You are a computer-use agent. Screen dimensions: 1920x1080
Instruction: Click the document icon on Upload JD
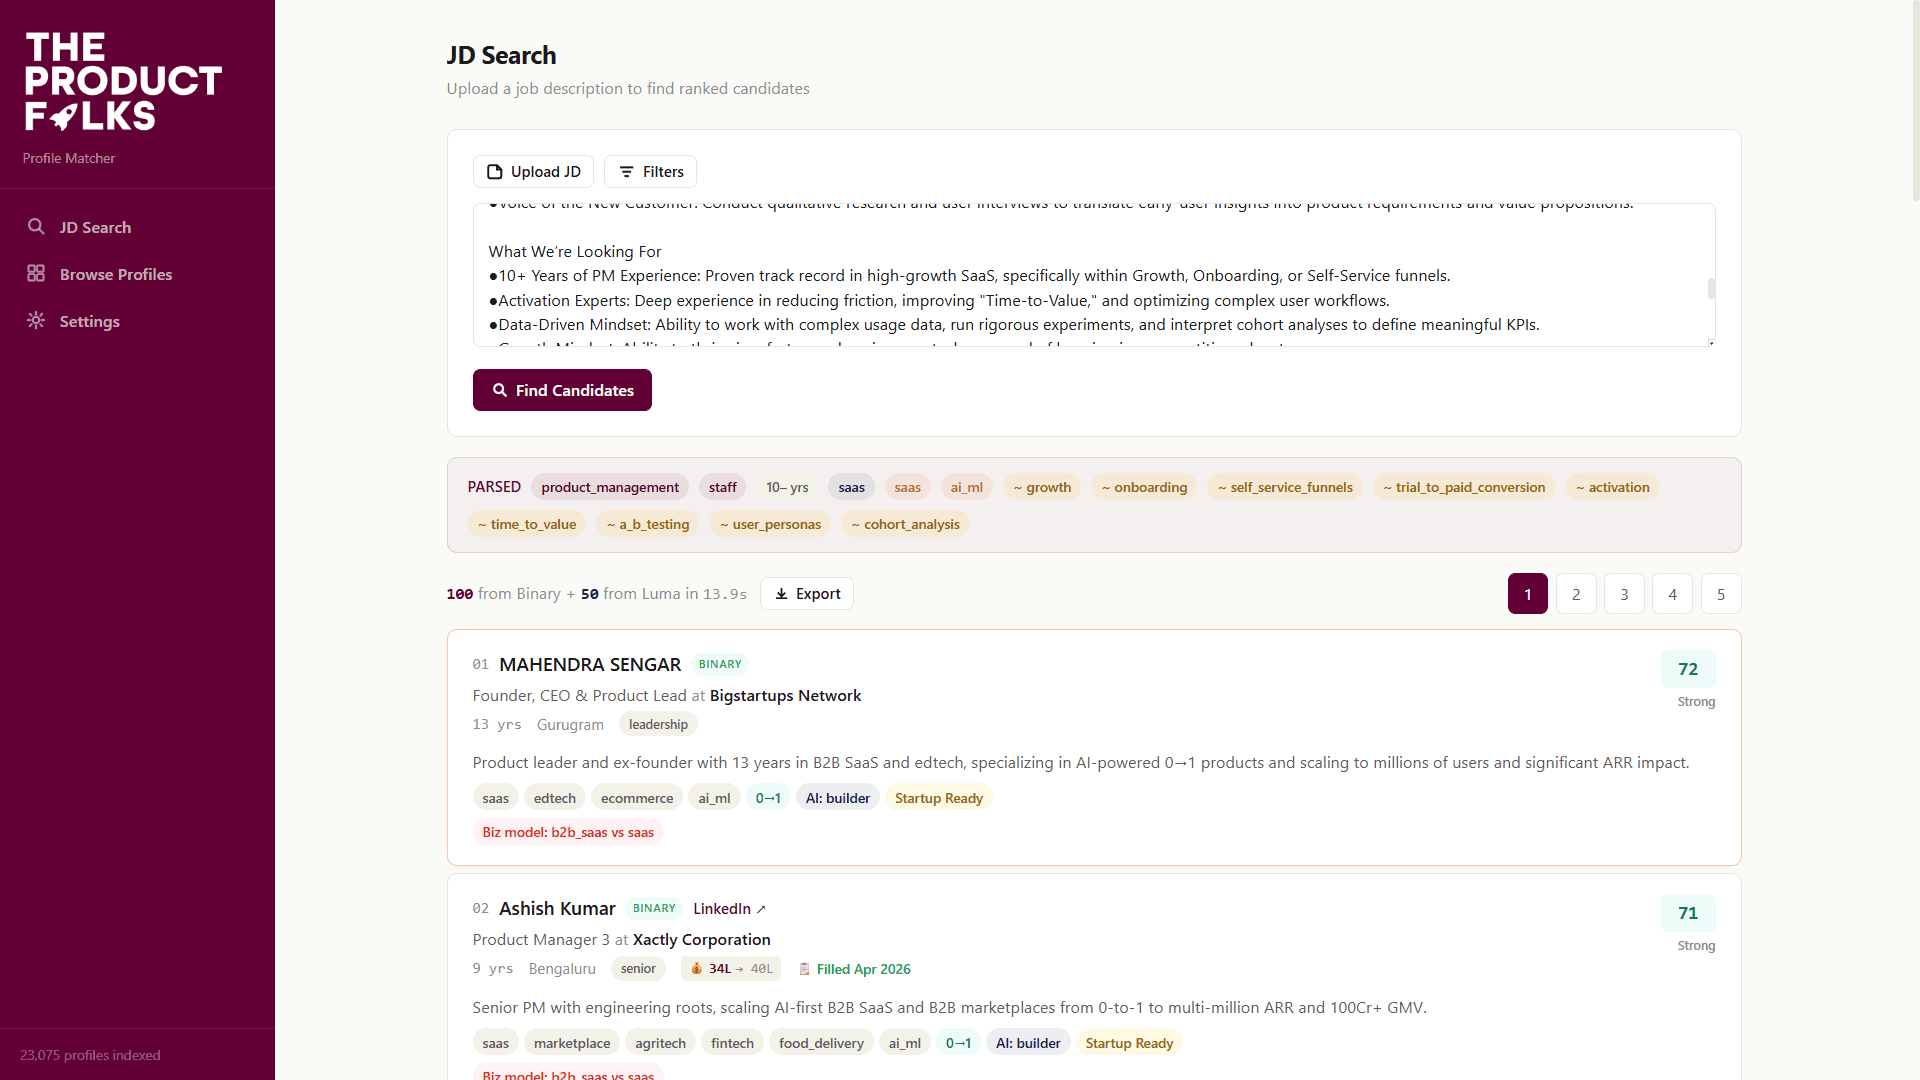pyautogui.click(x=494, y=172)
